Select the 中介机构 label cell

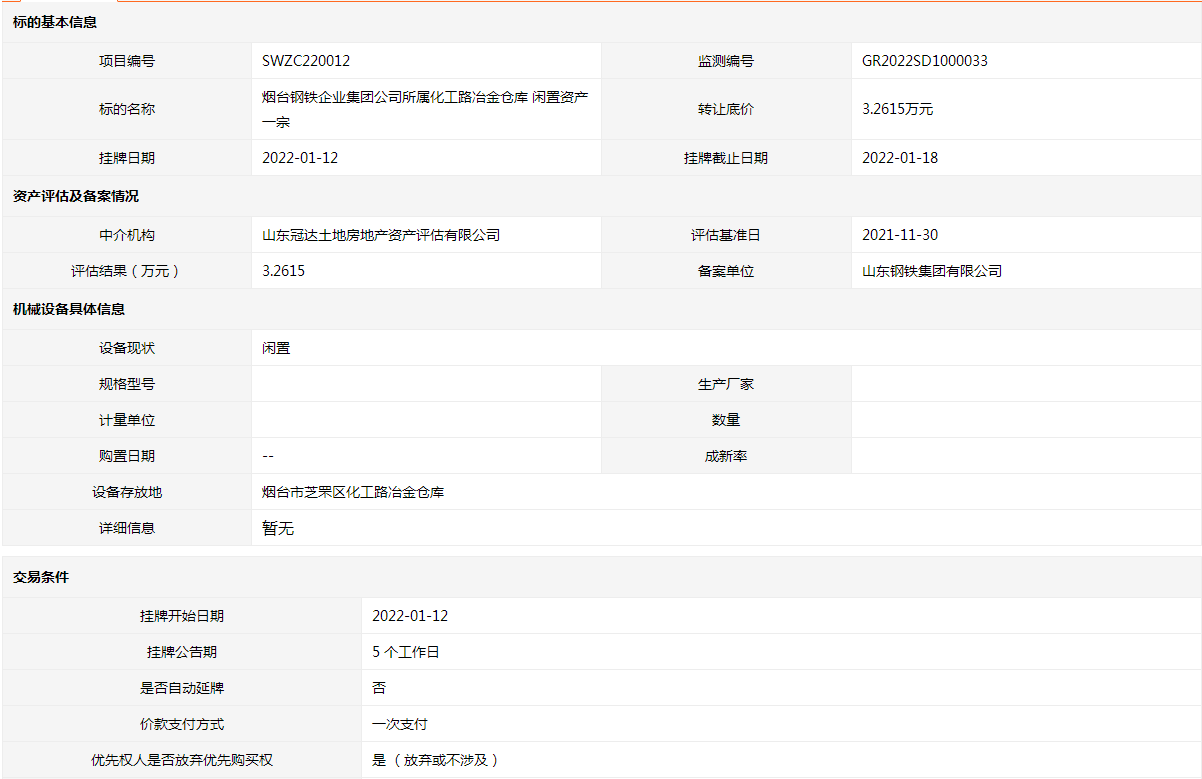127,235
